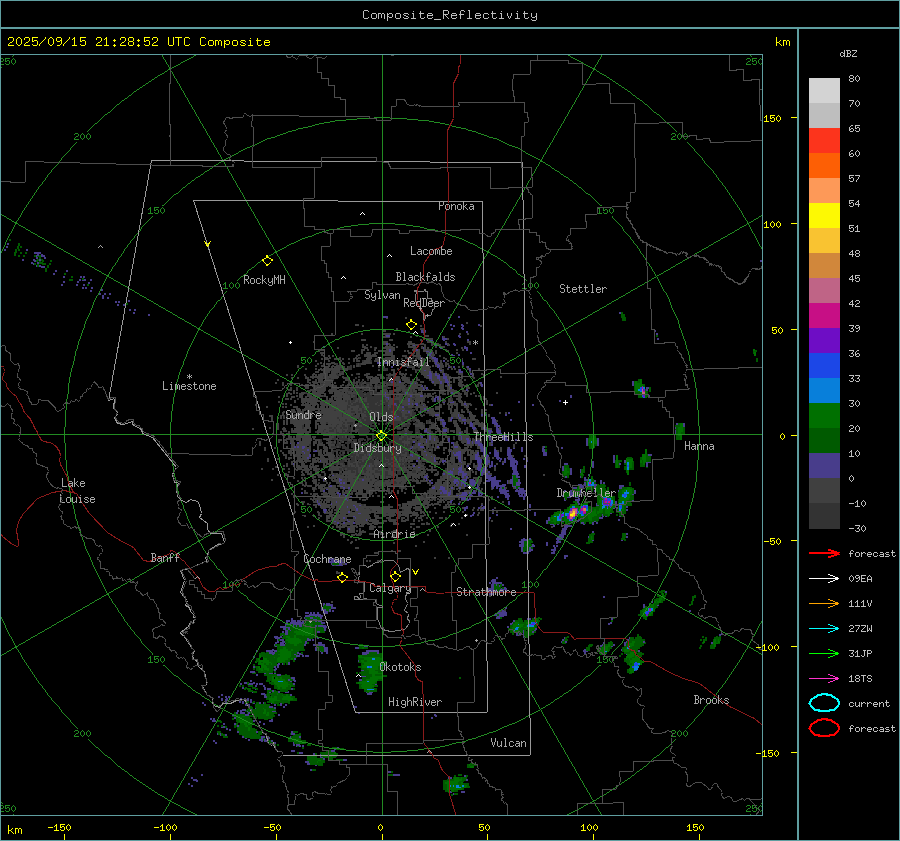Click the cyan current ellipse icon
900x841 pixels.
click(824, 703)
